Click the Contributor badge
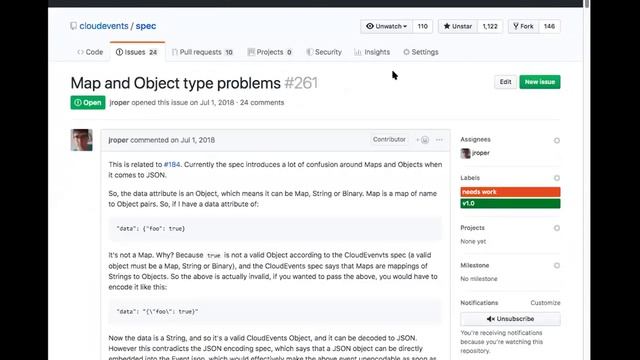 point(389,140)
